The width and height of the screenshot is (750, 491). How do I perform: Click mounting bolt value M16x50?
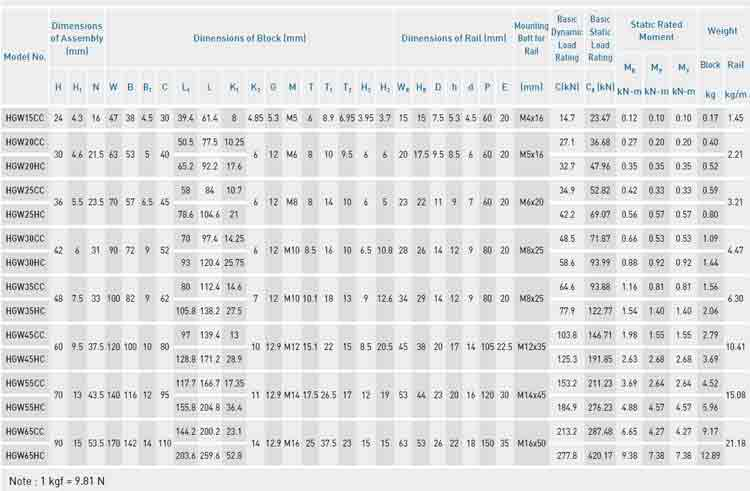click(531, 444)
